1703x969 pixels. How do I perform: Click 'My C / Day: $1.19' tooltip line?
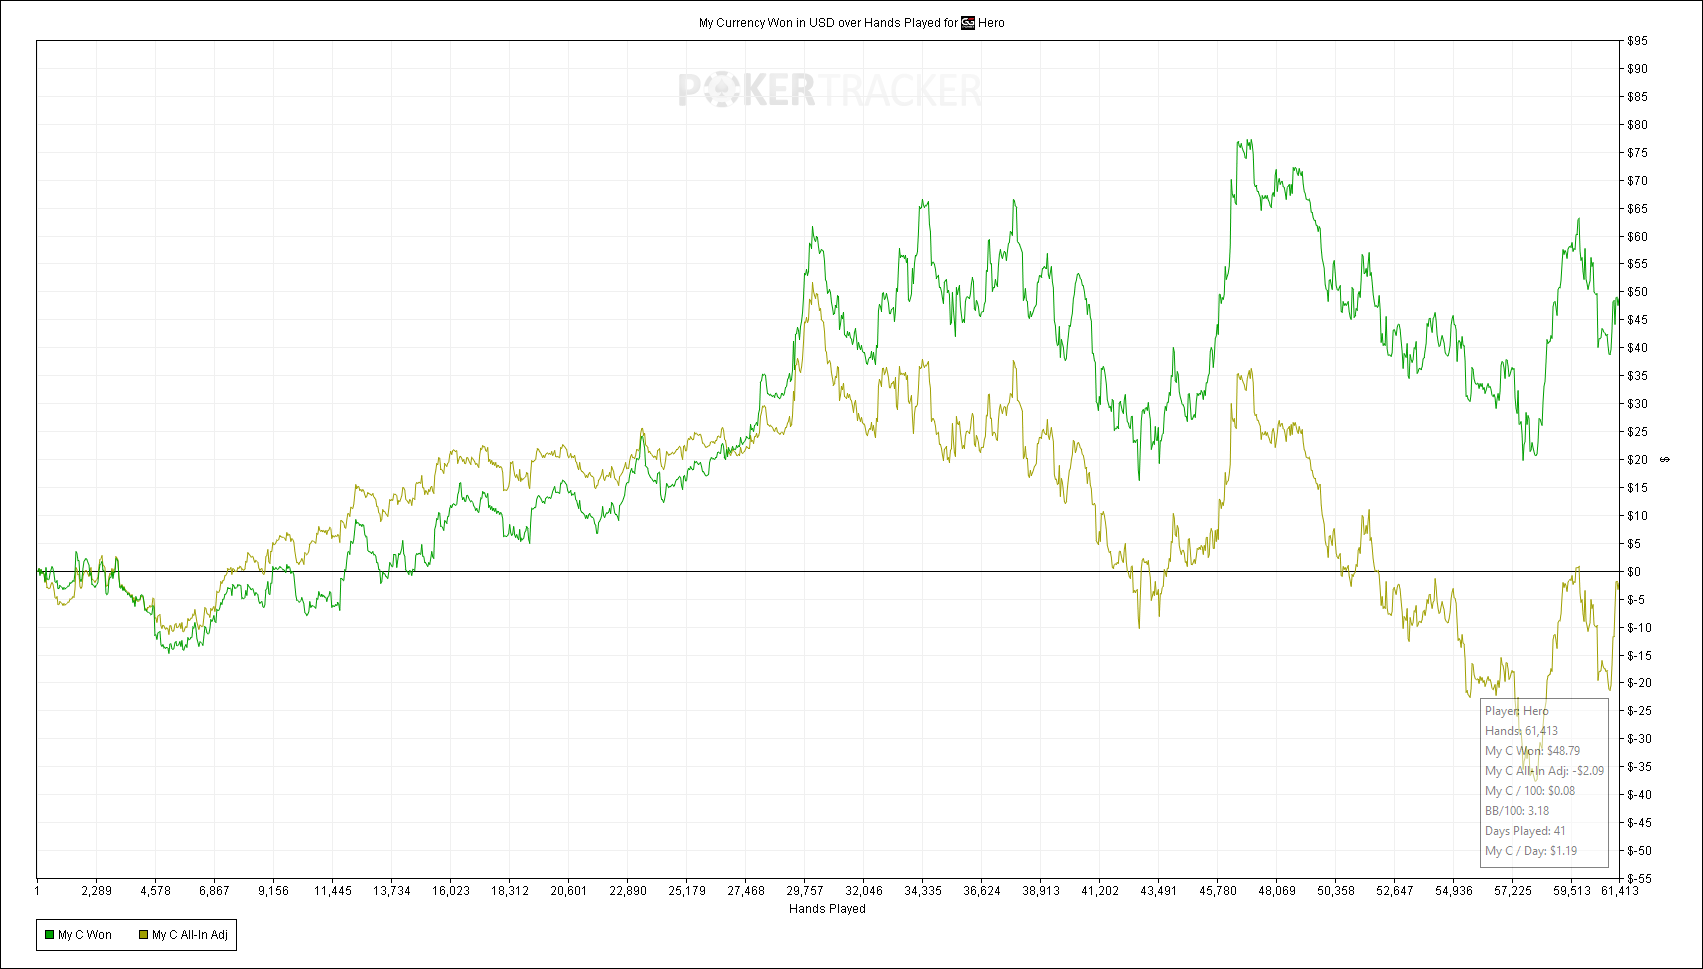pos(1531,851)
